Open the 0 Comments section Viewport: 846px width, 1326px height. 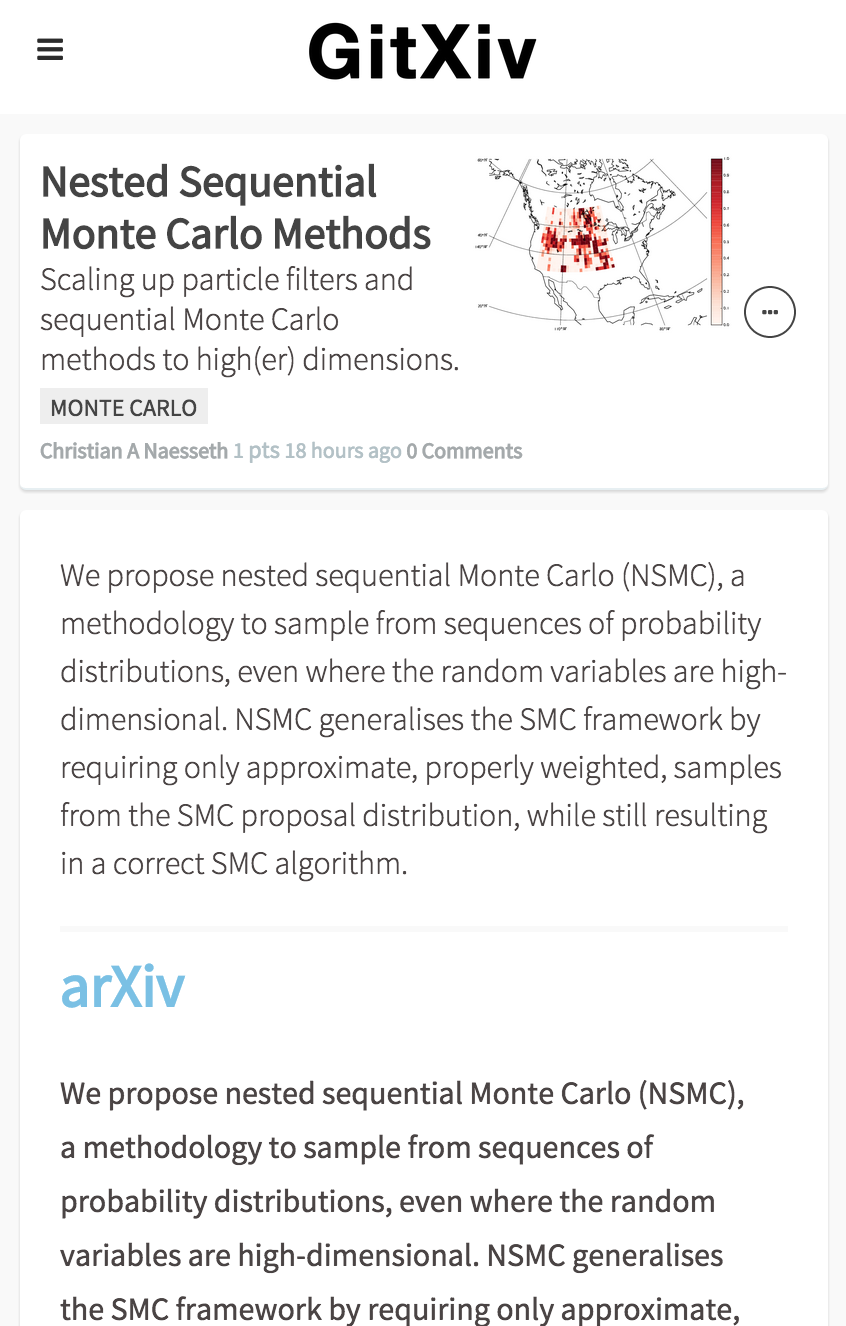point(464,450)
